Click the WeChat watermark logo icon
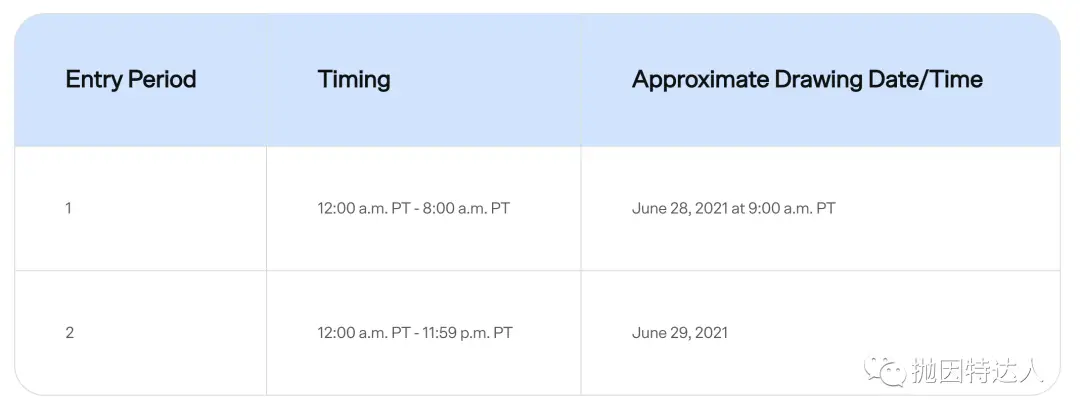This screenshot has height=419, width=1080. [885, 371]
